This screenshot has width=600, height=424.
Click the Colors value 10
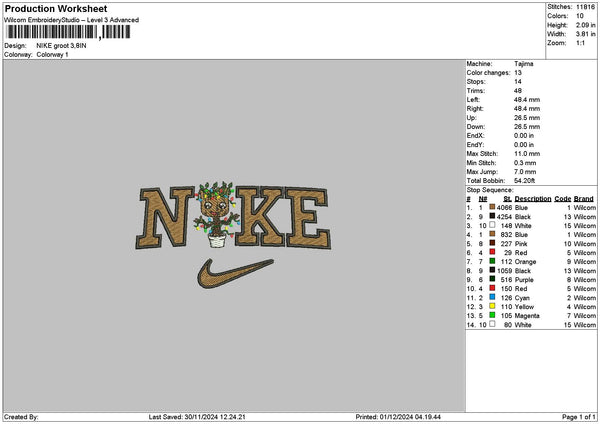click(580, 16)
